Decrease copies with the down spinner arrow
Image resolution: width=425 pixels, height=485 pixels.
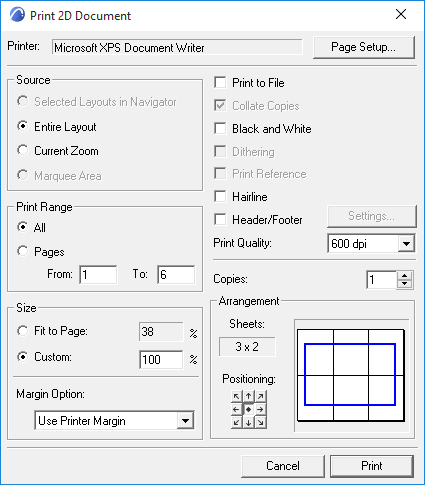(405, 284)
